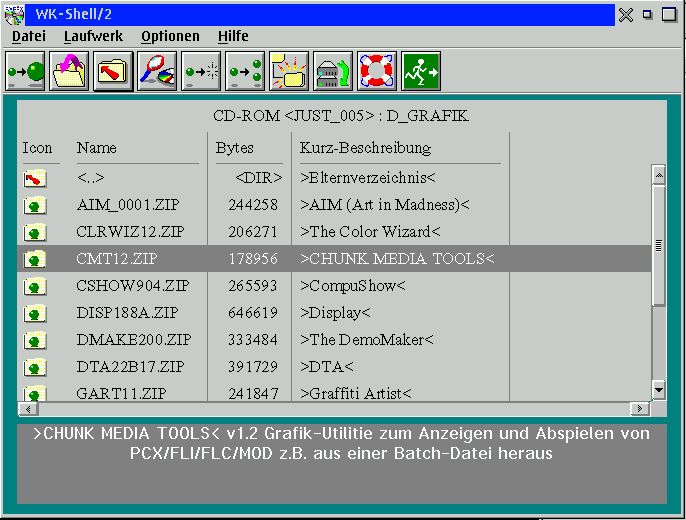Click the horizontal scrollbar right arrow
This screenshot has width=686, height=520.
pos(640,409)
